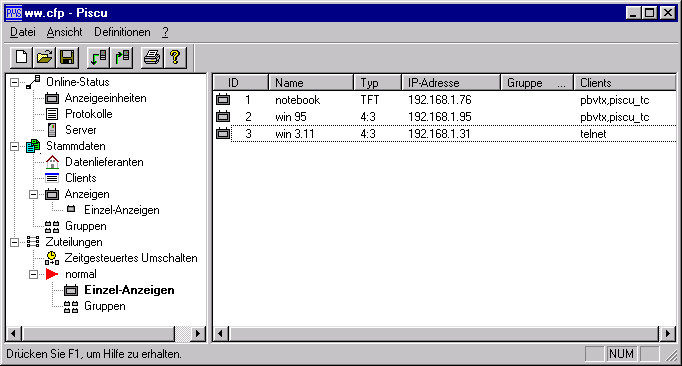This screenshot has width=682, height=366.
Task: Click the download-from-server arrow toolbar icon
Action: tap(98, 57)
